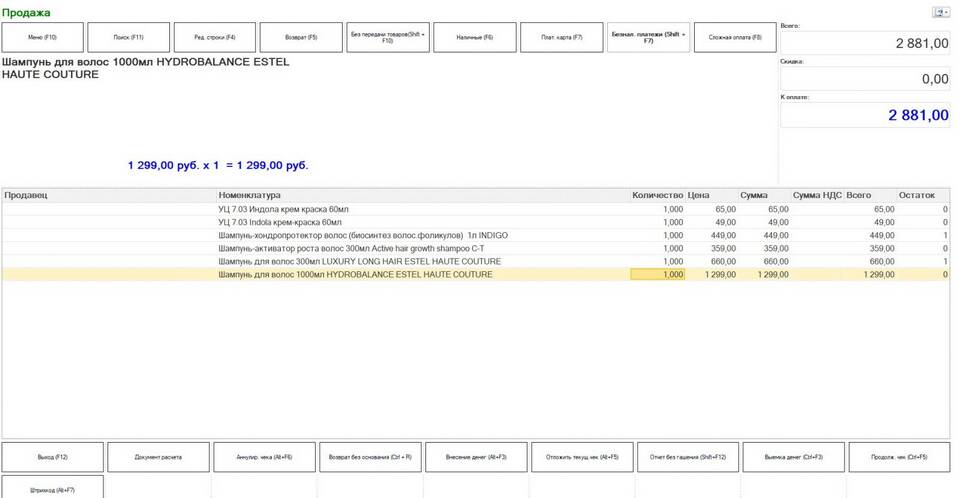Viewport: 960px width, 498px height.
Task: Sort by the Цена column header
Action: coord(699,195)
